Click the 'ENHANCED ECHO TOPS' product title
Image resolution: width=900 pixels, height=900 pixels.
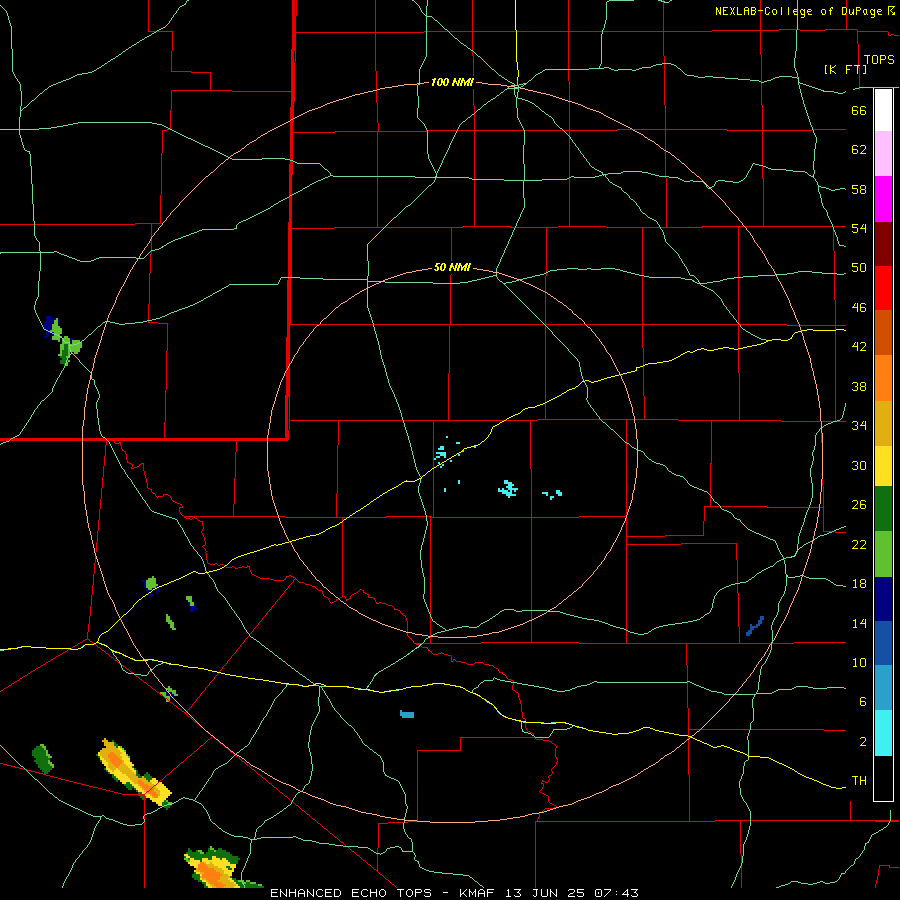coord(351,893)
